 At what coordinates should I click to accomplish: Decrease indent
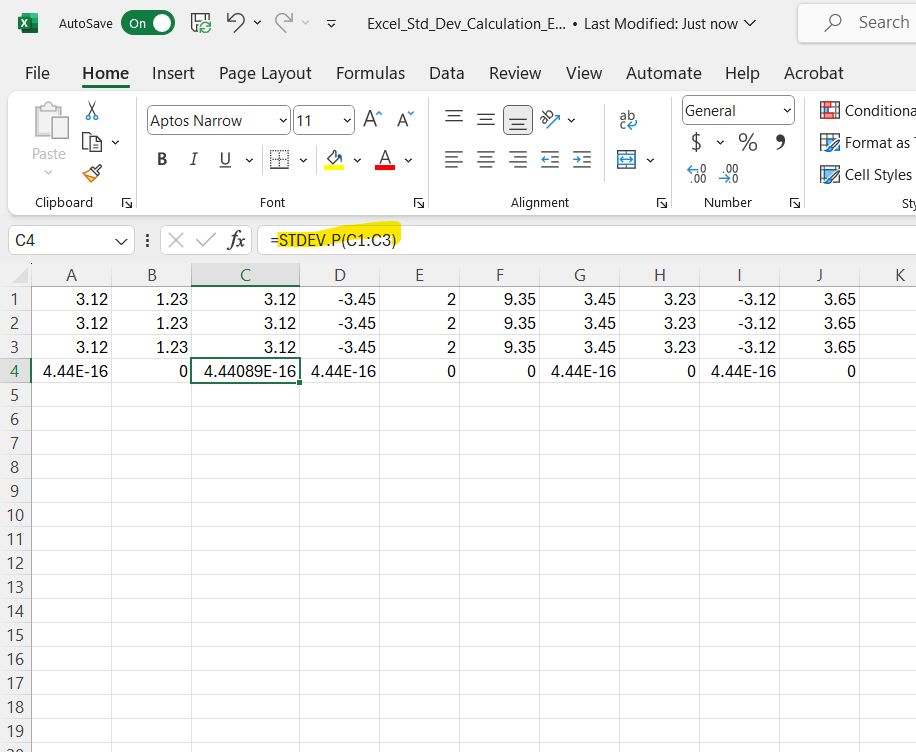[550, 159]
